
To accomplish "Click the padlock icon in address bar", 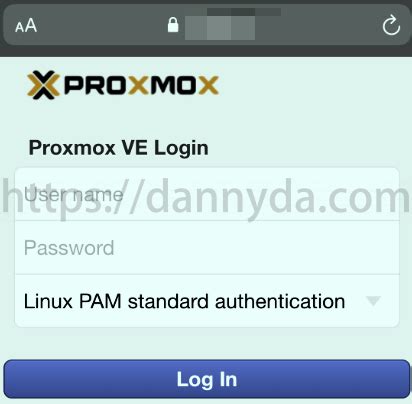I will pyautogui.click(x=173, y=25).
